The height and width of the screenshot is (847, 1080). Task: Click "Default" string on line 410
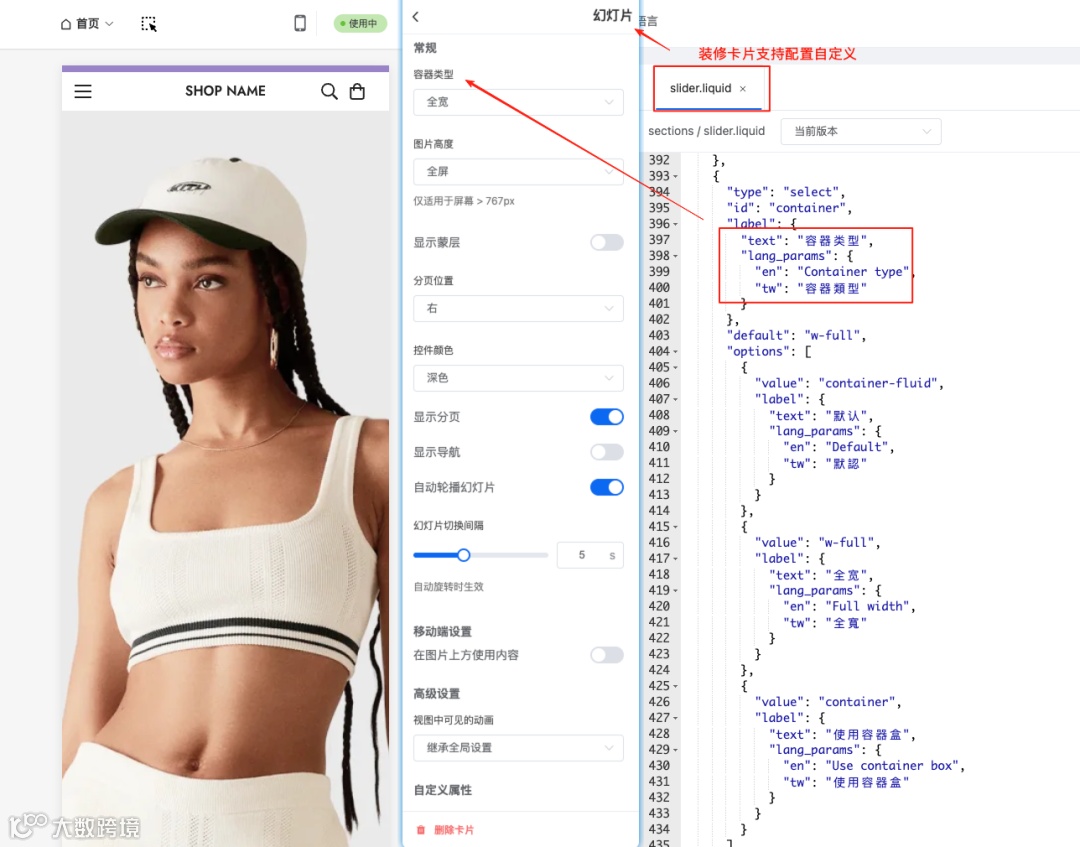856,447
